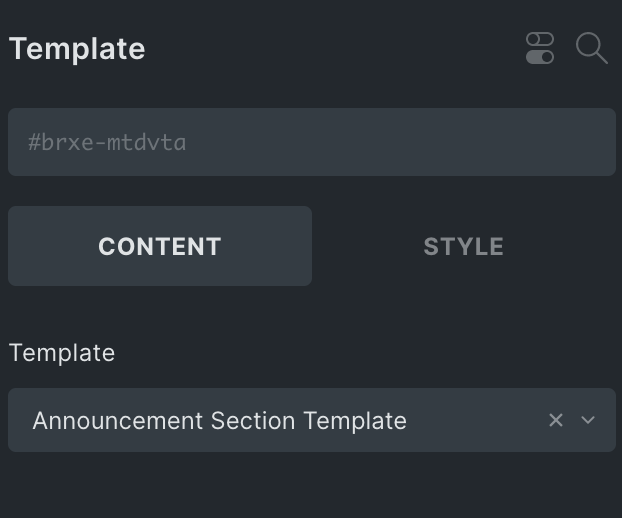Select the CONTENT tab

pyautogui.click(x=160, y=246)
